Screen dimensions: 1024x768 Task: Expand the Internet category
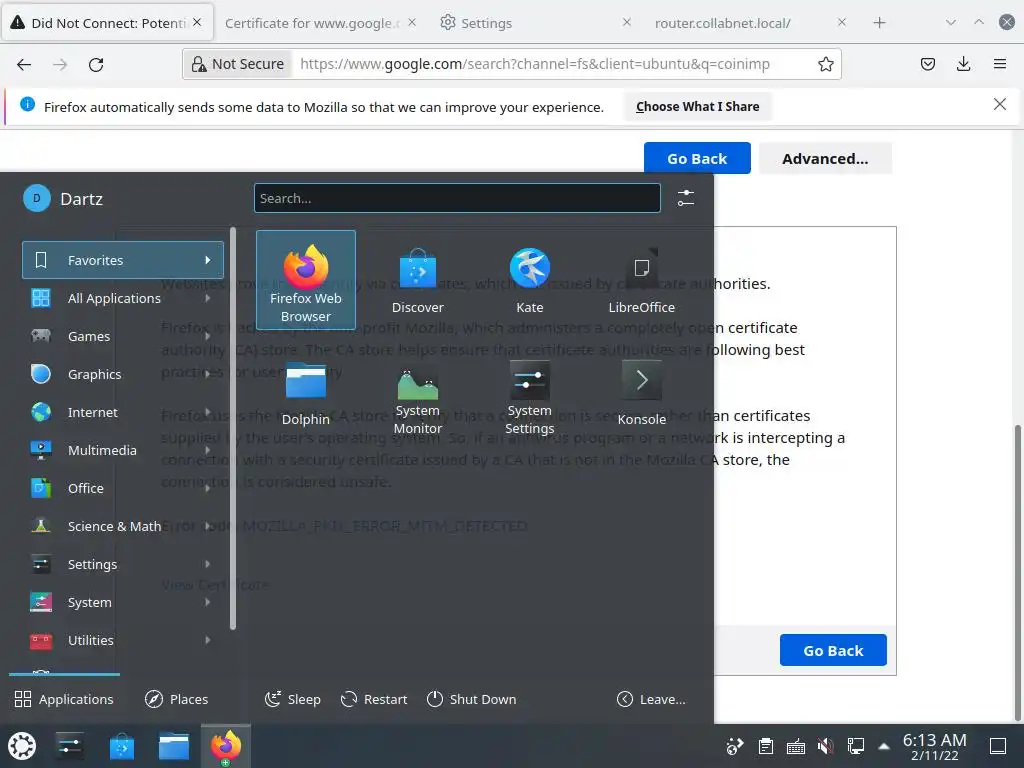click(x=123, y=412)
